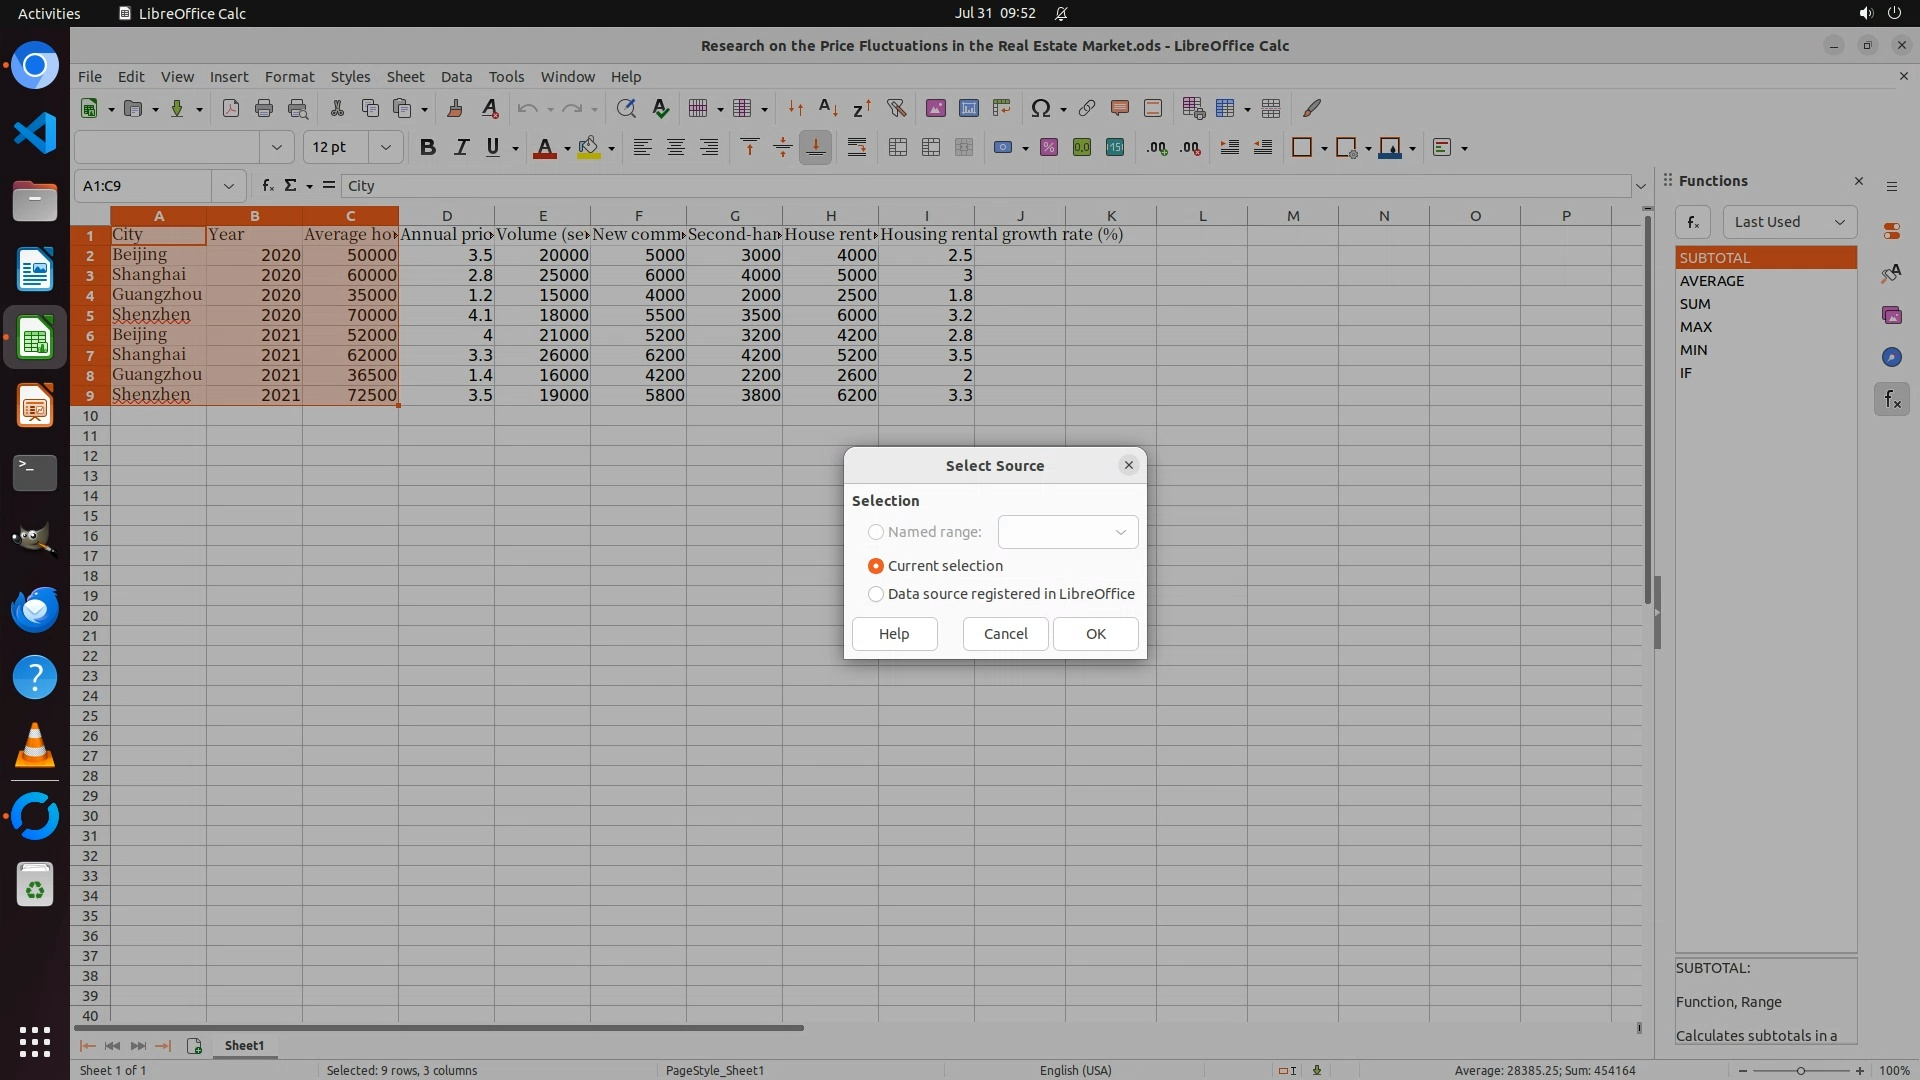Expand the Last Used function category dropdown

point(1789,222)
